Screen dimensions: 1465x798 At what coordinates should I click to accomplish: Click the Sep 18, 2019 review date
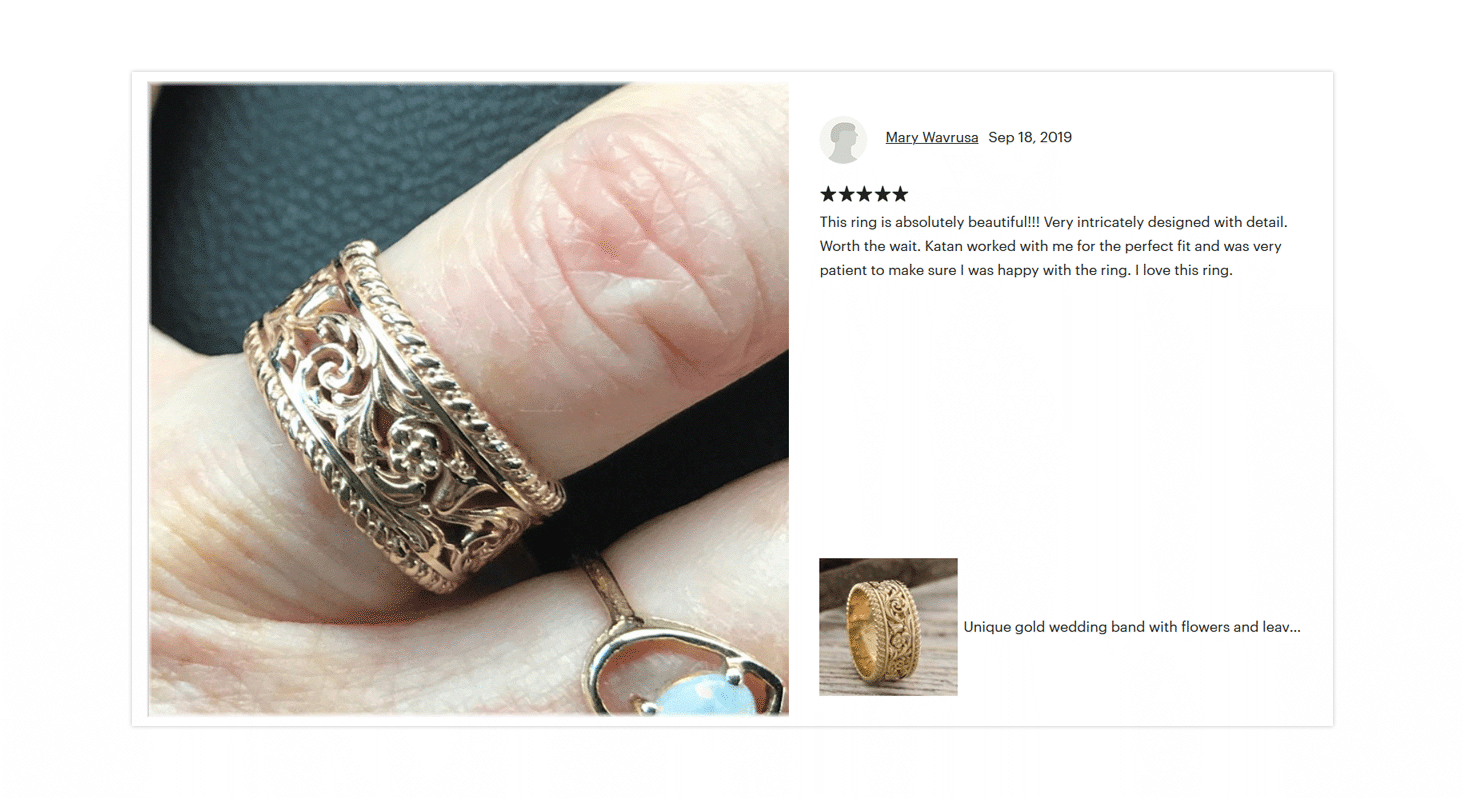pyautogui.click(x=1030, y=138)
